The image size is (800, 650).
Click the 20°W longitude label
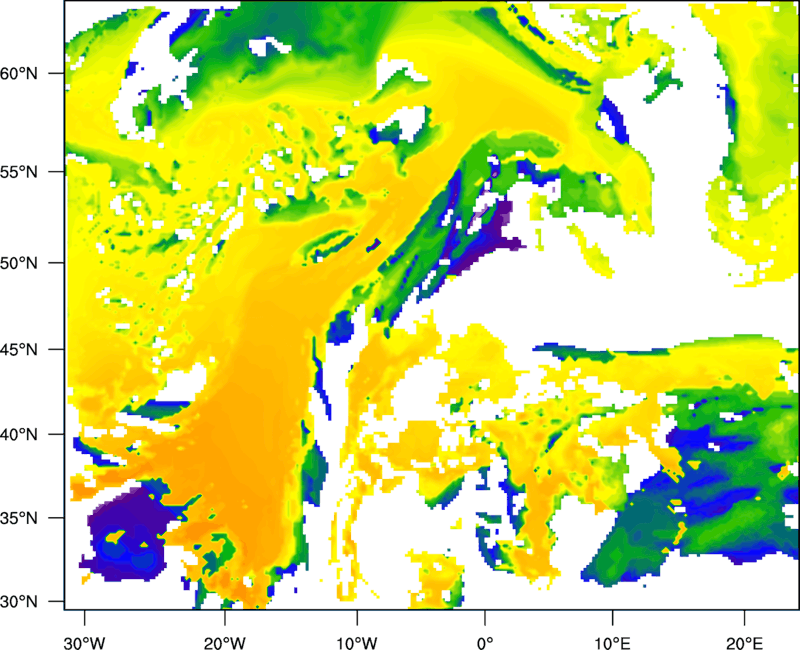(x=224, y=643)
